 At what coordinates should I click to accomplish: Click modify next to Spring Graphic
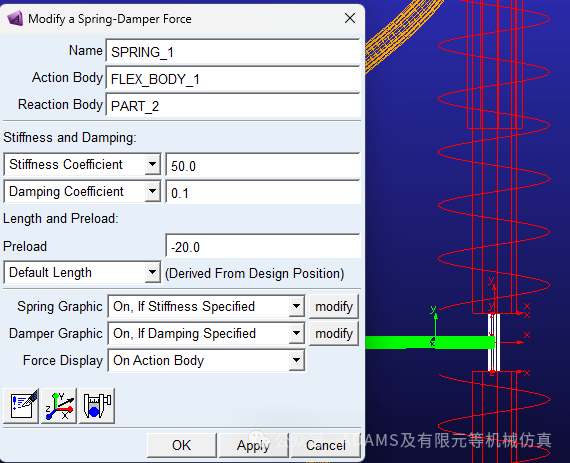click(334, 306)
